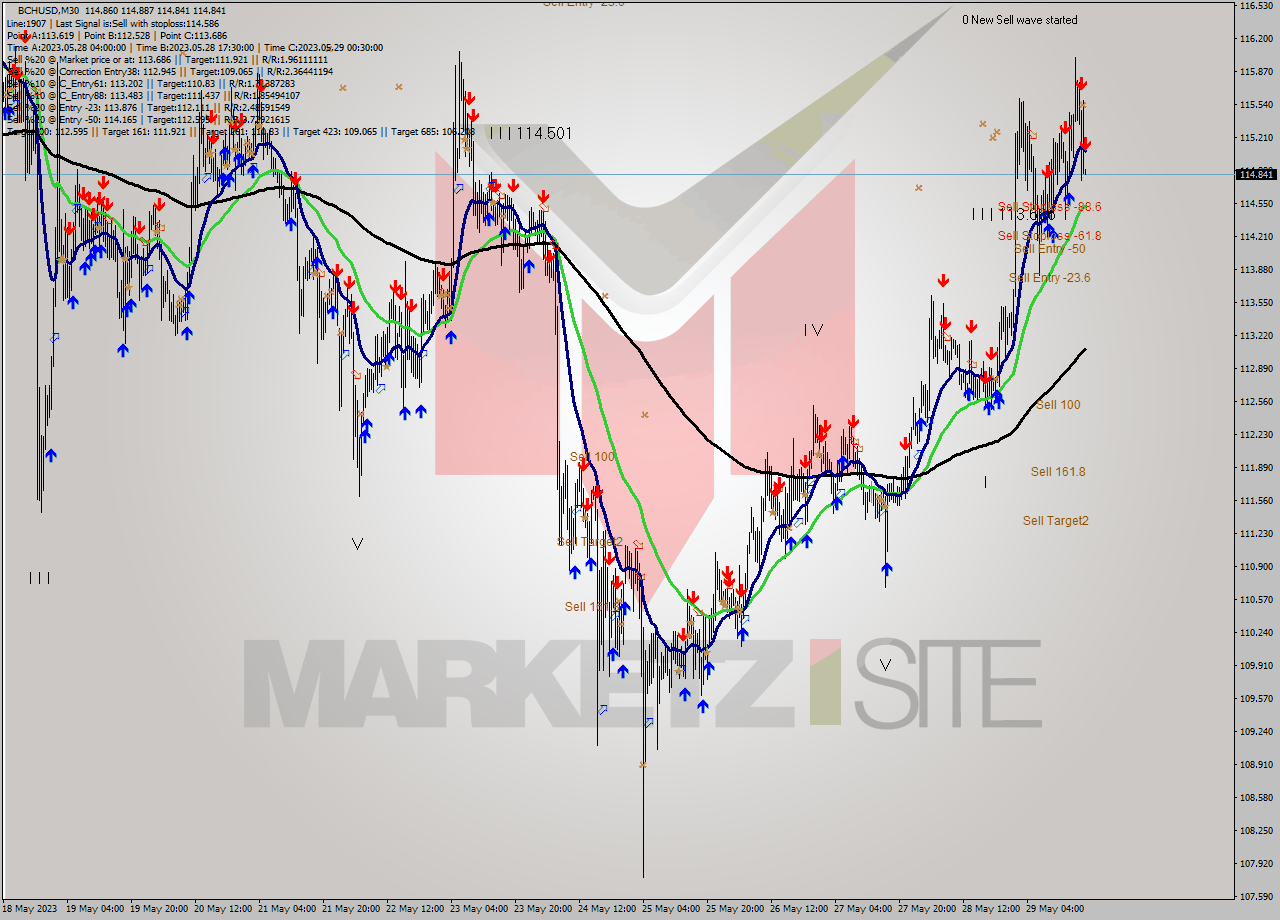Screen dimensions: 1280x920
Task: Click the wave 'IV' label mid-chart
Action: (x=813, y=329)
